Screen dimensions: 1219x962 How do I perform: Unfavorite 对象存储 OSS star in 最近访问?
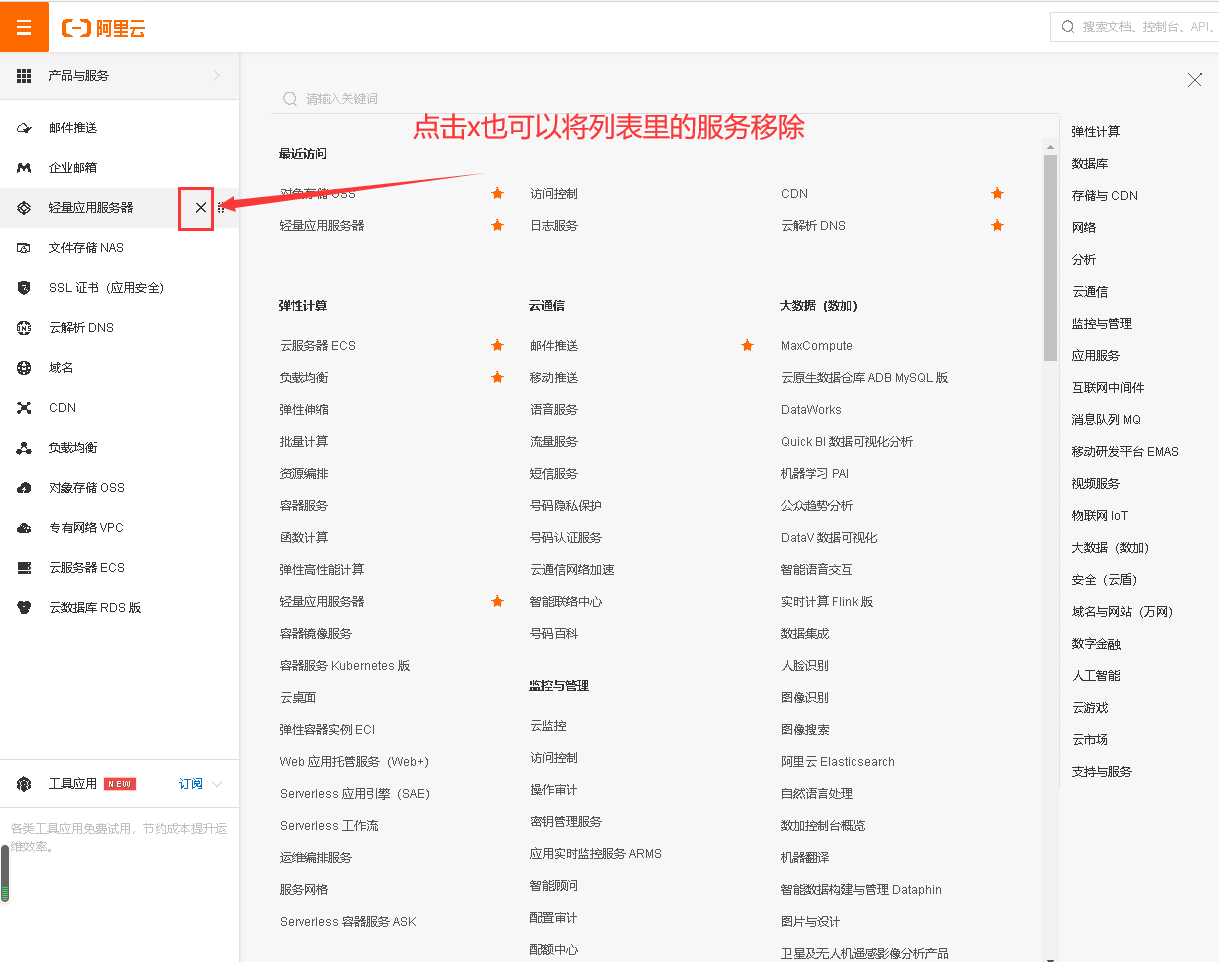tap(497, 194)
